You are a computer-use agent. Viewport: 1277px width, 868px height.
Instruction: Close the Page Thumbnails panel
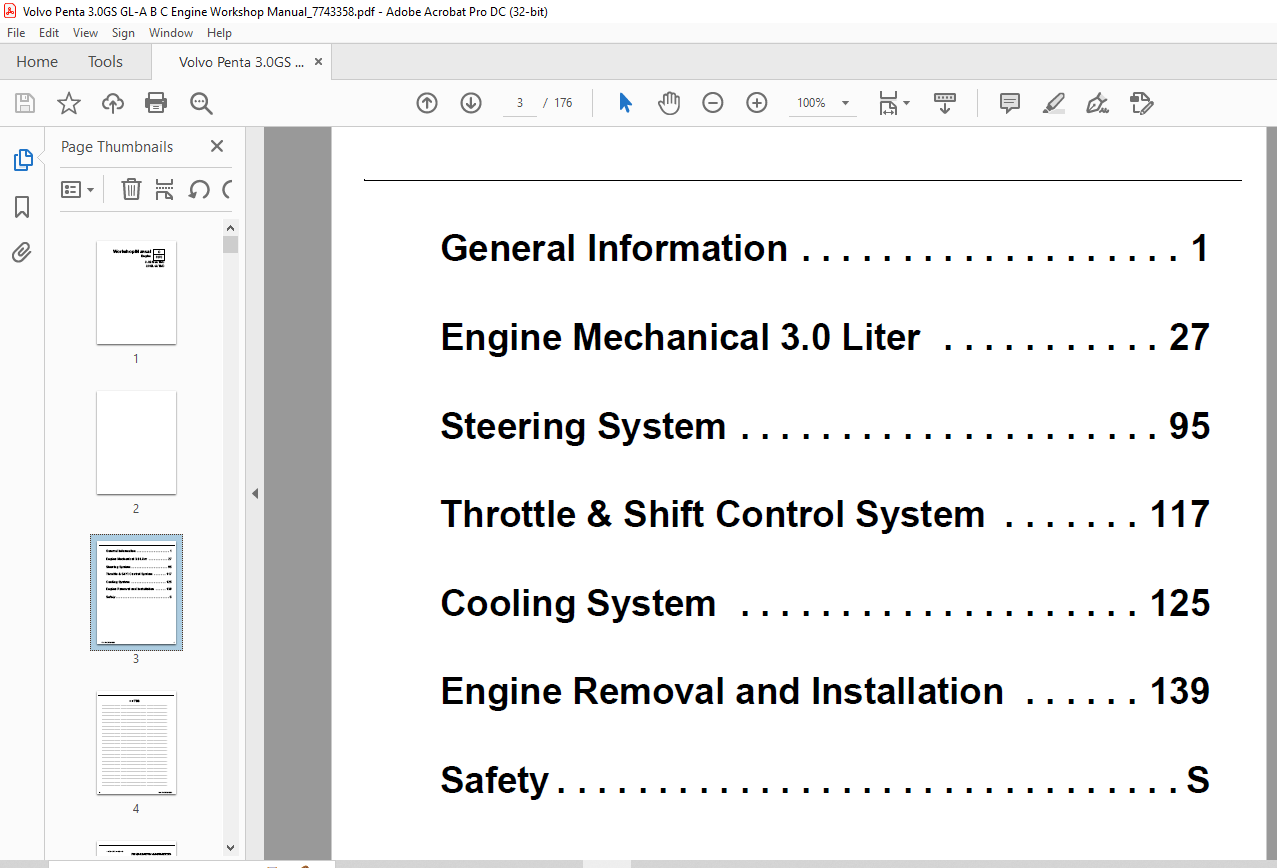(x=217, y=146)
